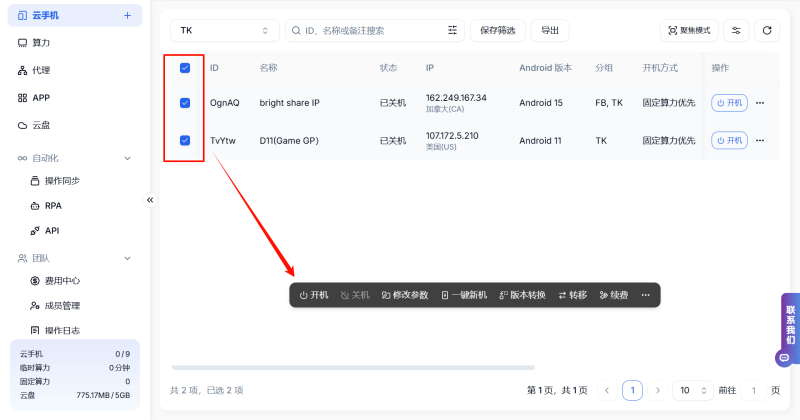Click the plus icon beside 云手机
This screenshot has width=800, height=420.
127,16
